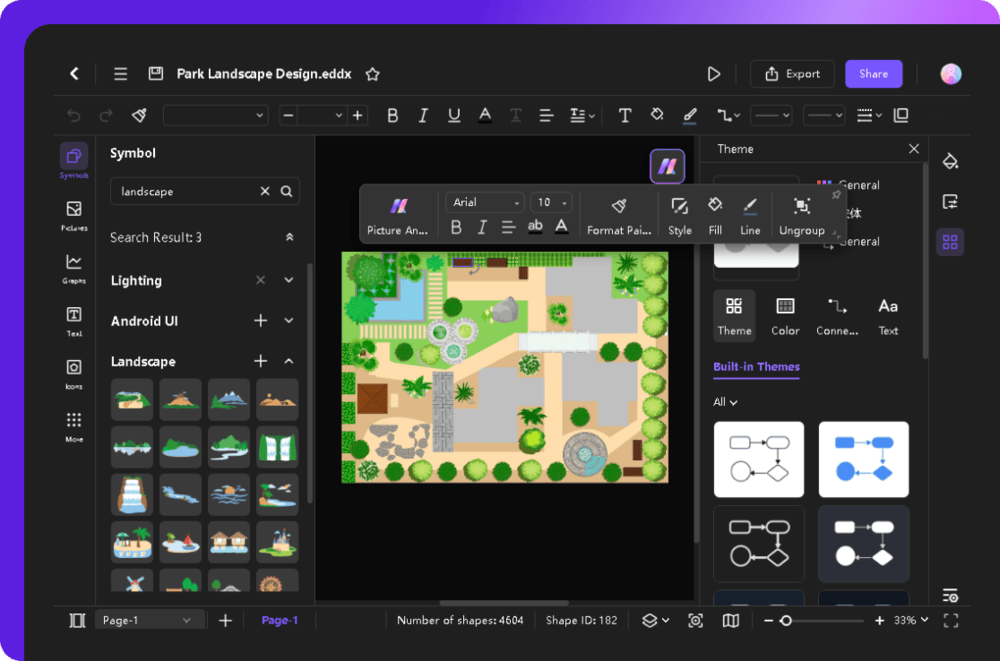Decrease font size with minus button
1000x661 pixels.
288,115
